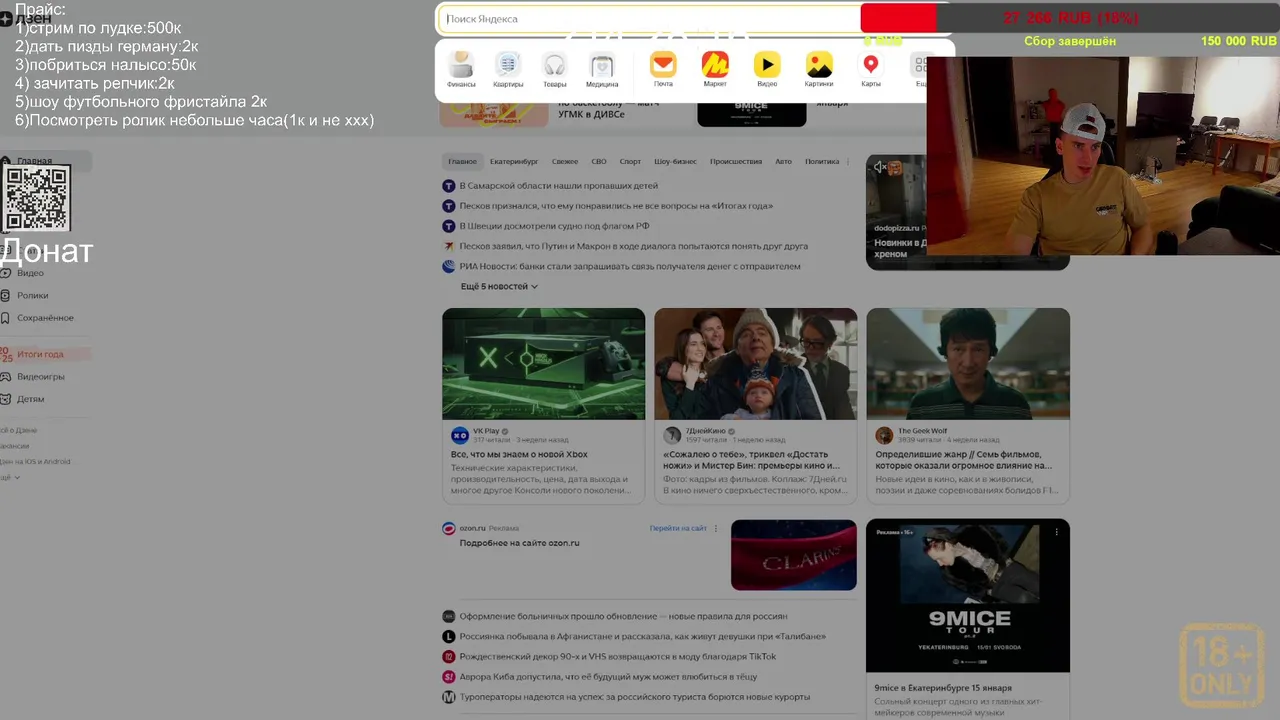Select the Главное news tab
The image size is (1280, 720).
tap(463, 161)
